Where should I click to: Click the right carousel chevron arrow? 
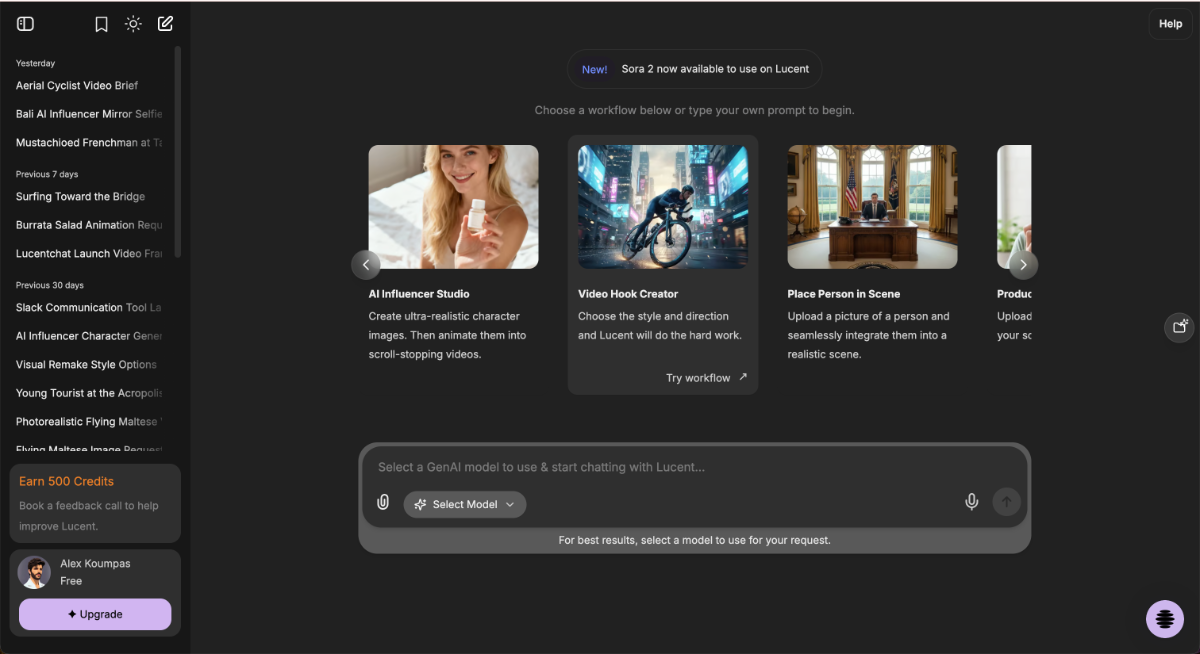coord(1023,264)
